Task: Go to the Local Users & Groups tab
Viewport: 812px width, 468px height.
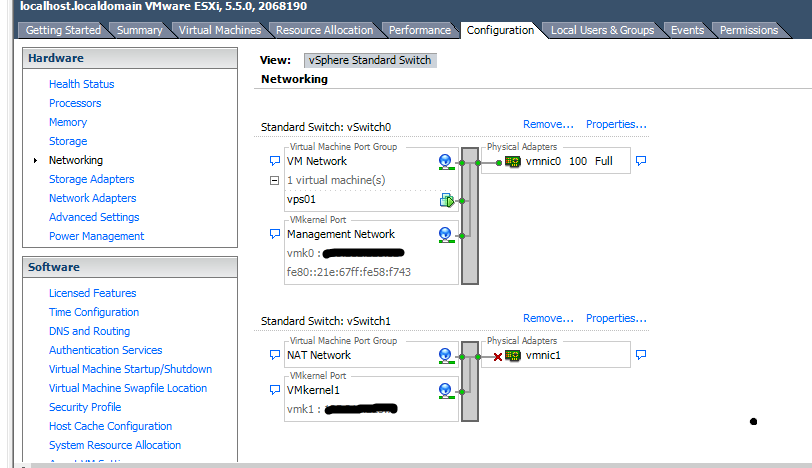Action: click(602, 30)
